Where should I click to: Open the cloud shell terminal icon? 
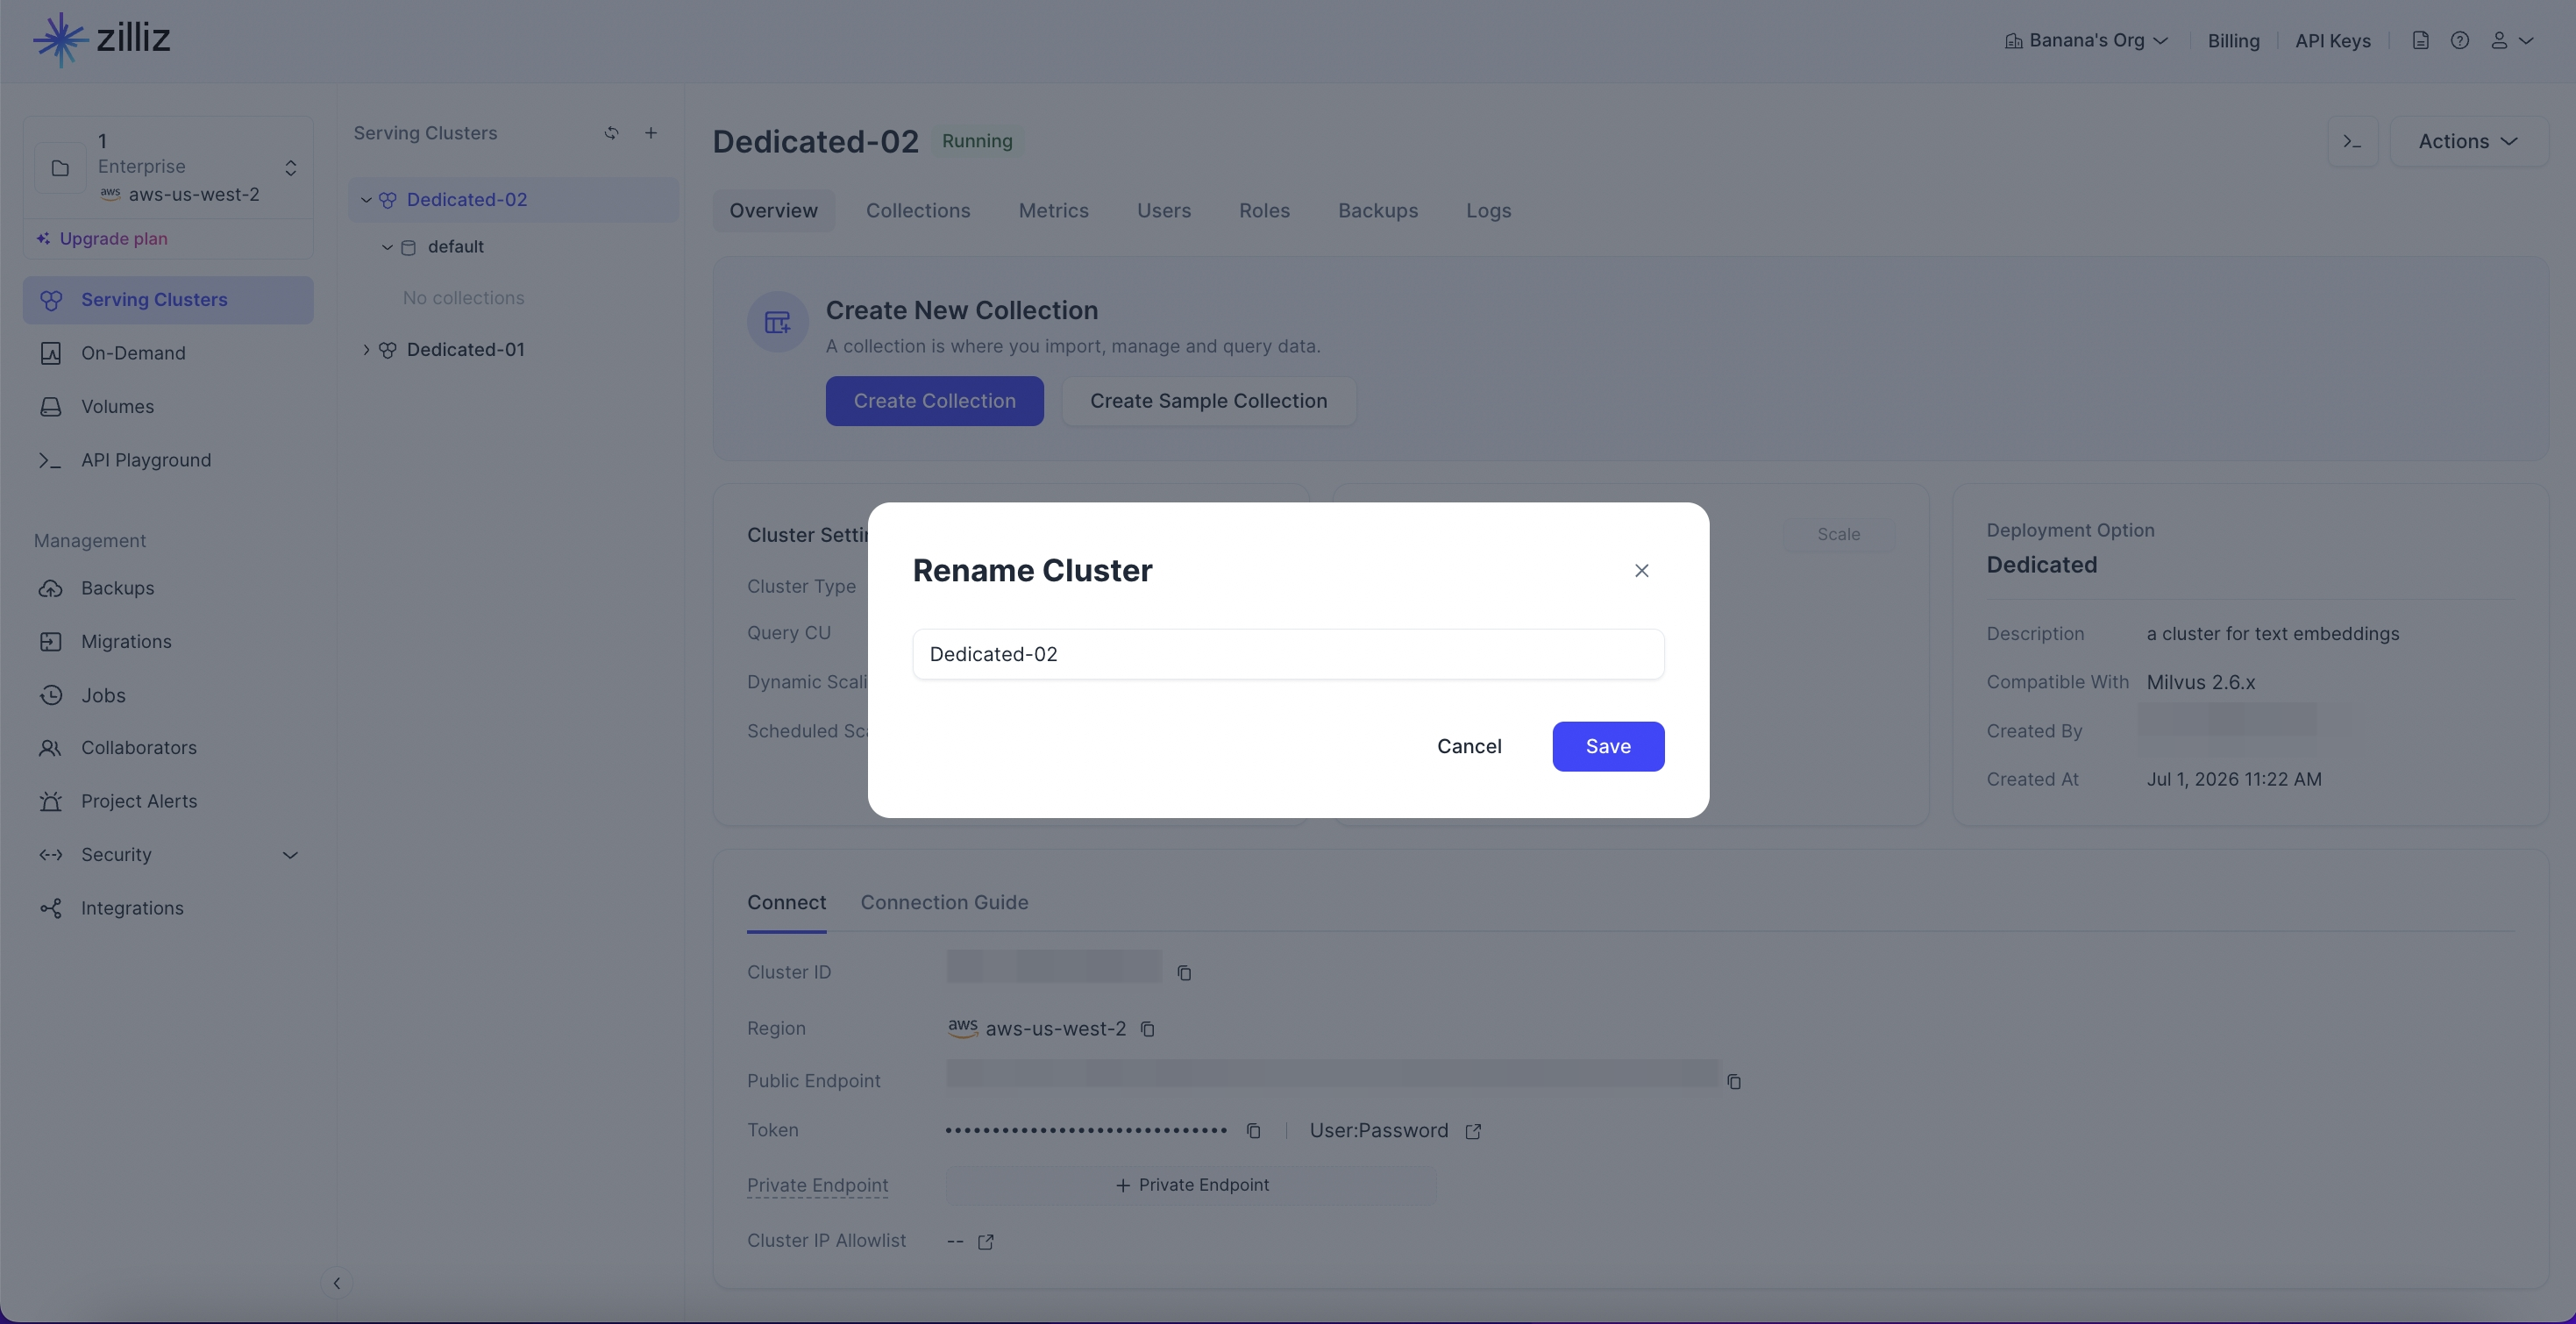(x=2352, y=142)
